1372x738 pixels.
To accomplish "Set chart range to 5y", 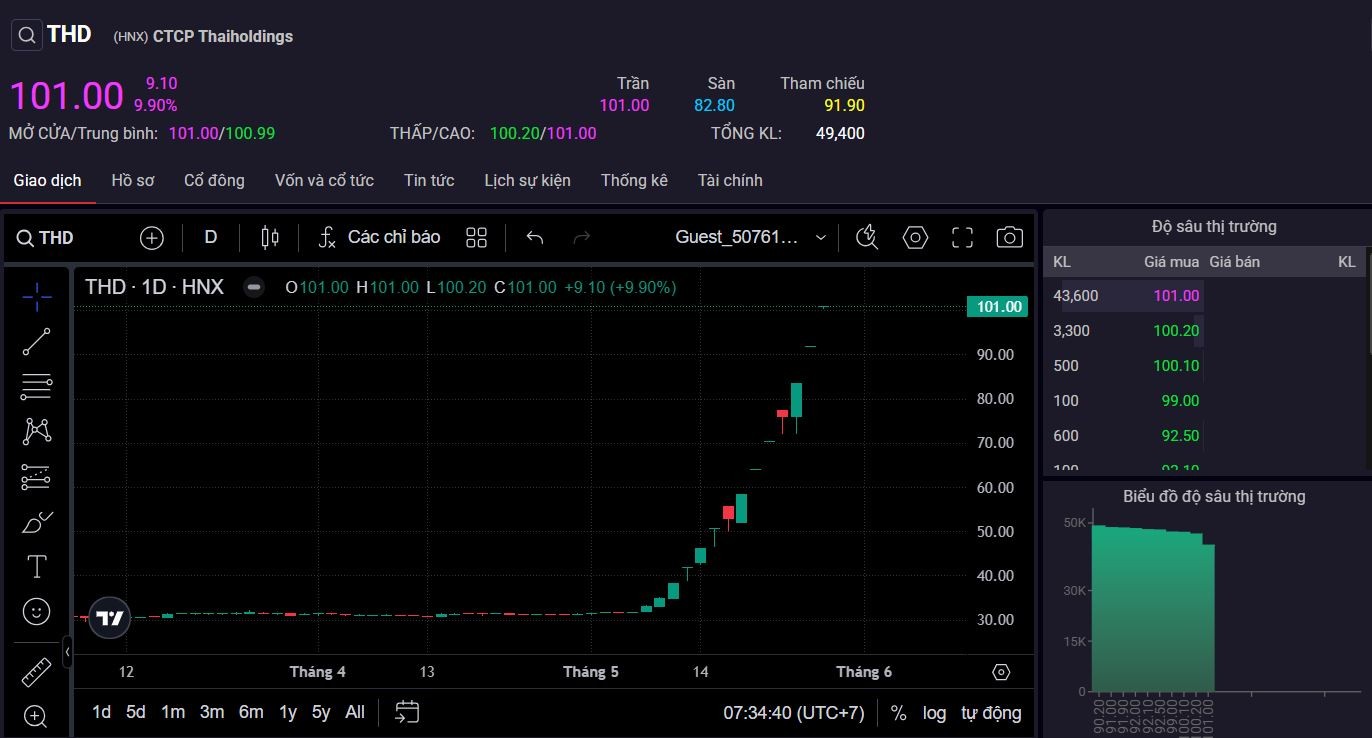I will (x=321, y=712).
